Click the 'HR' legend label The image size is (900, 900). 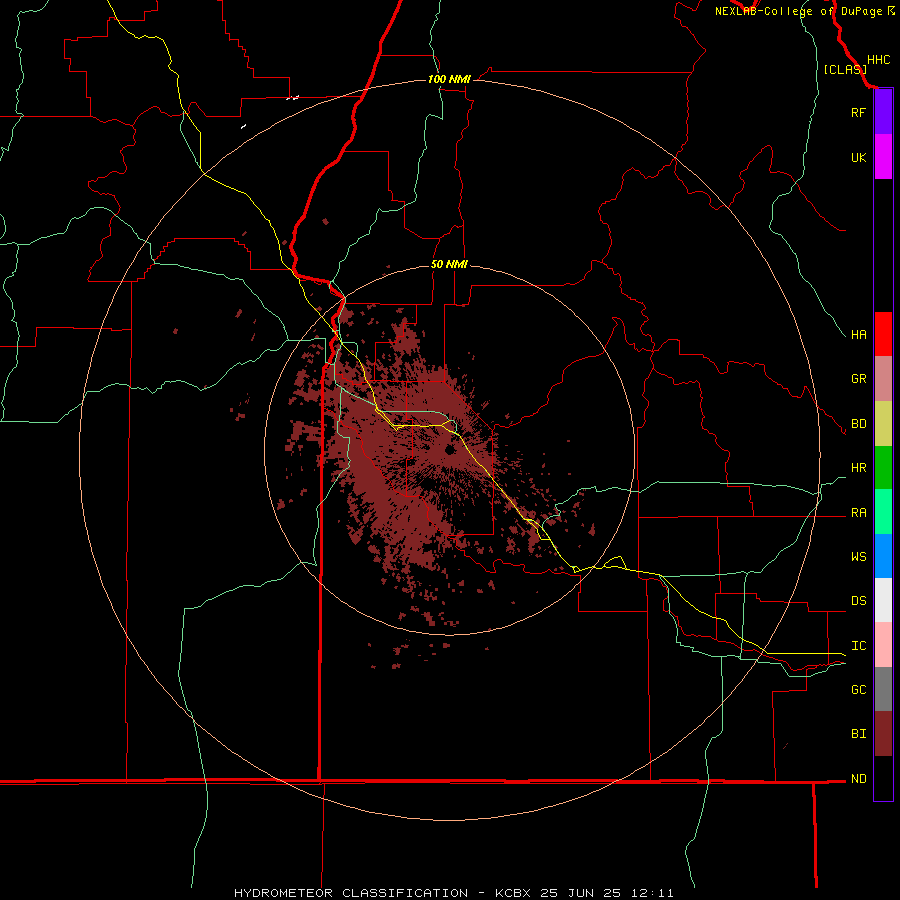858,468
